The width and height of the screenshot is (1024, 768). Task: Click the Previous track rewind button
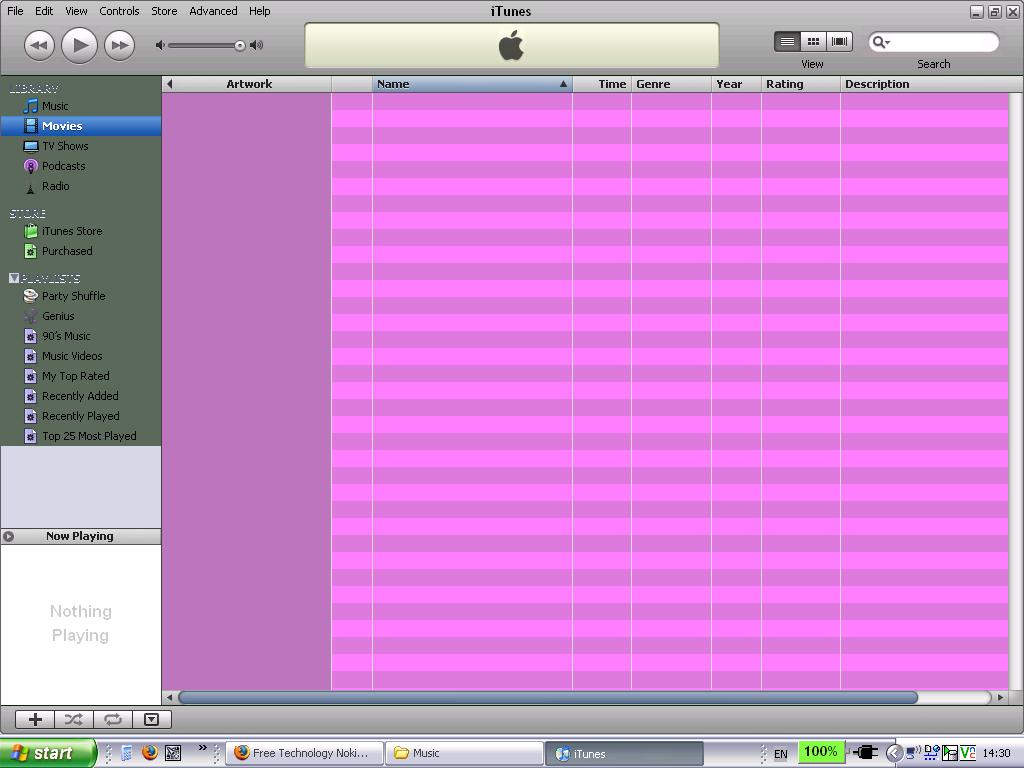39,46
